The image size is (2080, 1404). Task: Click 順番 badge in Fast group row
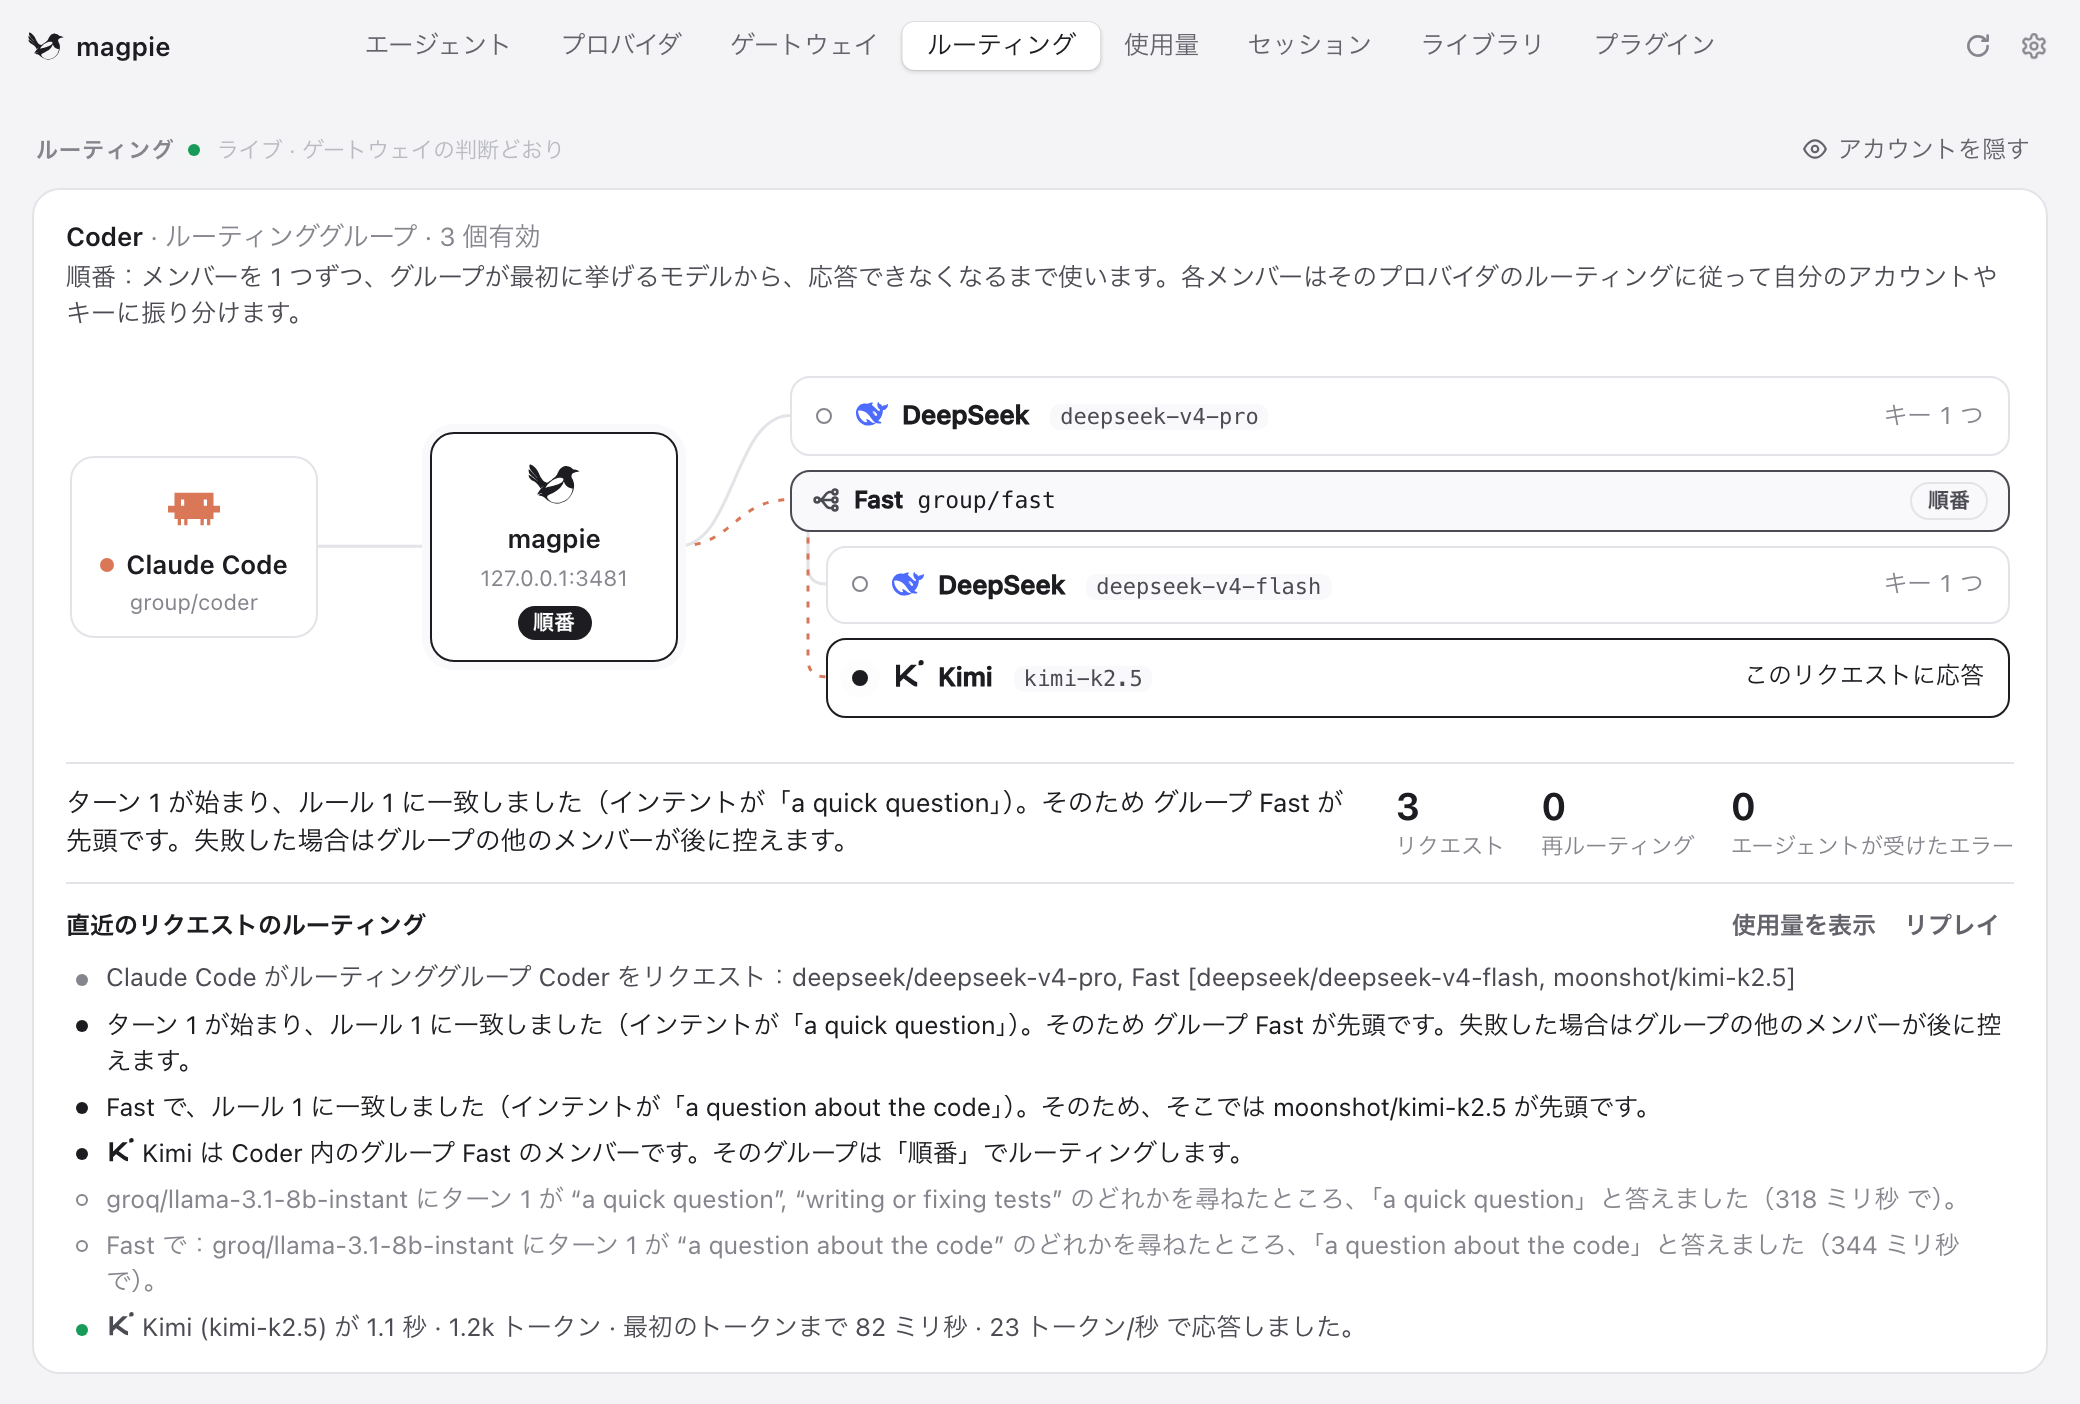(1948, 500)
